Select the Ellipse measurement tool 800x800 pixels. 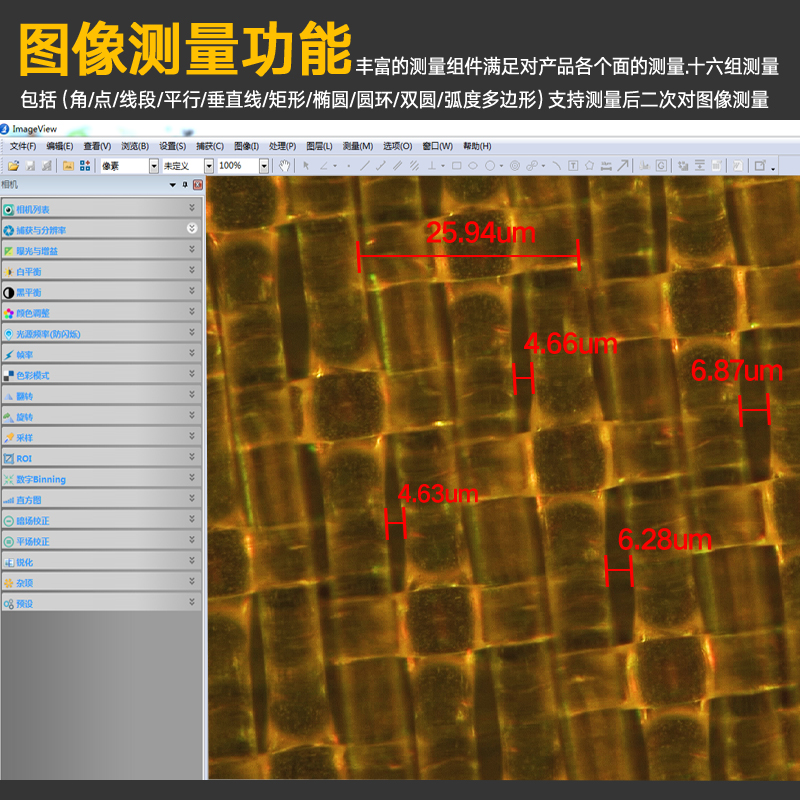[x=473, y=166]
